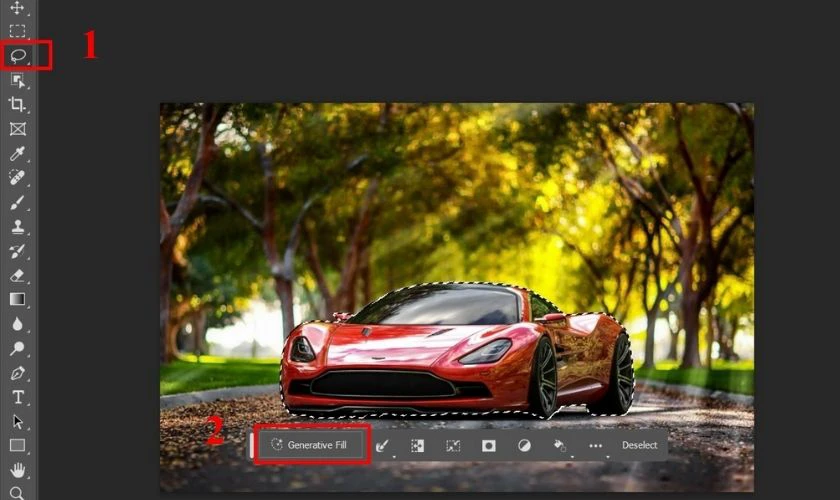Select the Brush tool
Viewport: 840px width, 500px height.
tap(17, 202)
